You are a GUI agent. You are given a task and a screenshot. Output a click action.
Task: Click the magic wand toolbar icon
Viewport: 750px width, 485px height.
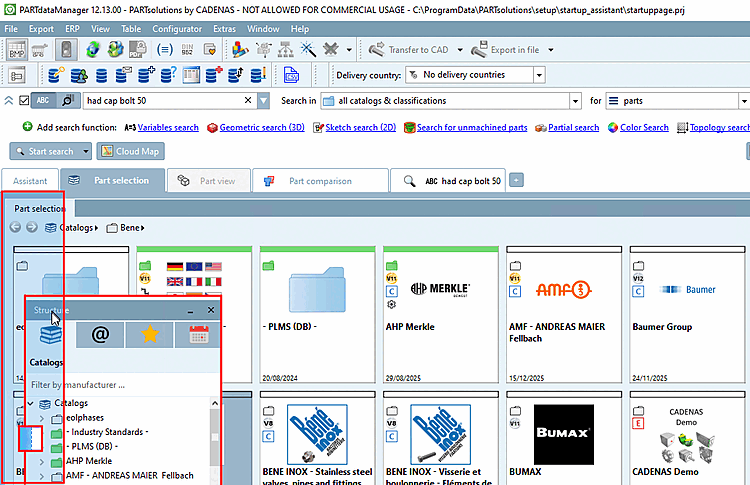click(308, 50)
